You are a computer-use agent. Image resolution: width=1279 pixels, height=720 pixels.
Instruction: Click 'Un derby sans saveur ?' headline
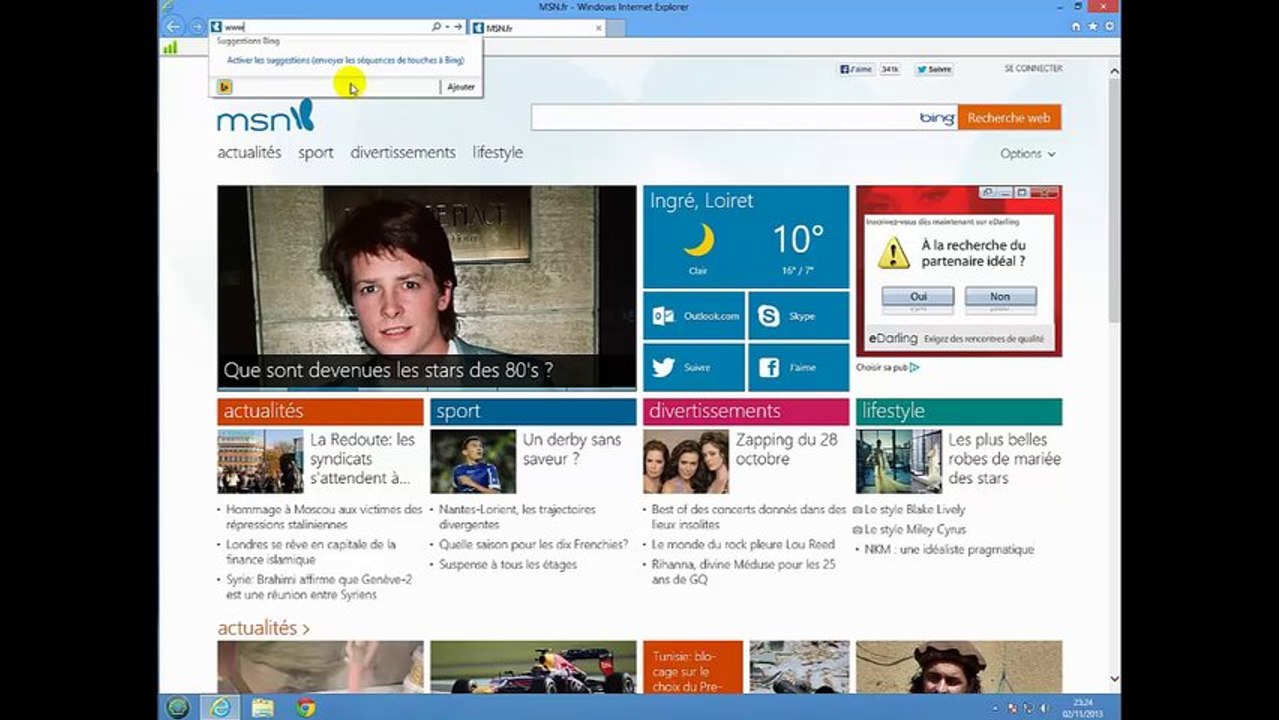(x=571, y=449)
